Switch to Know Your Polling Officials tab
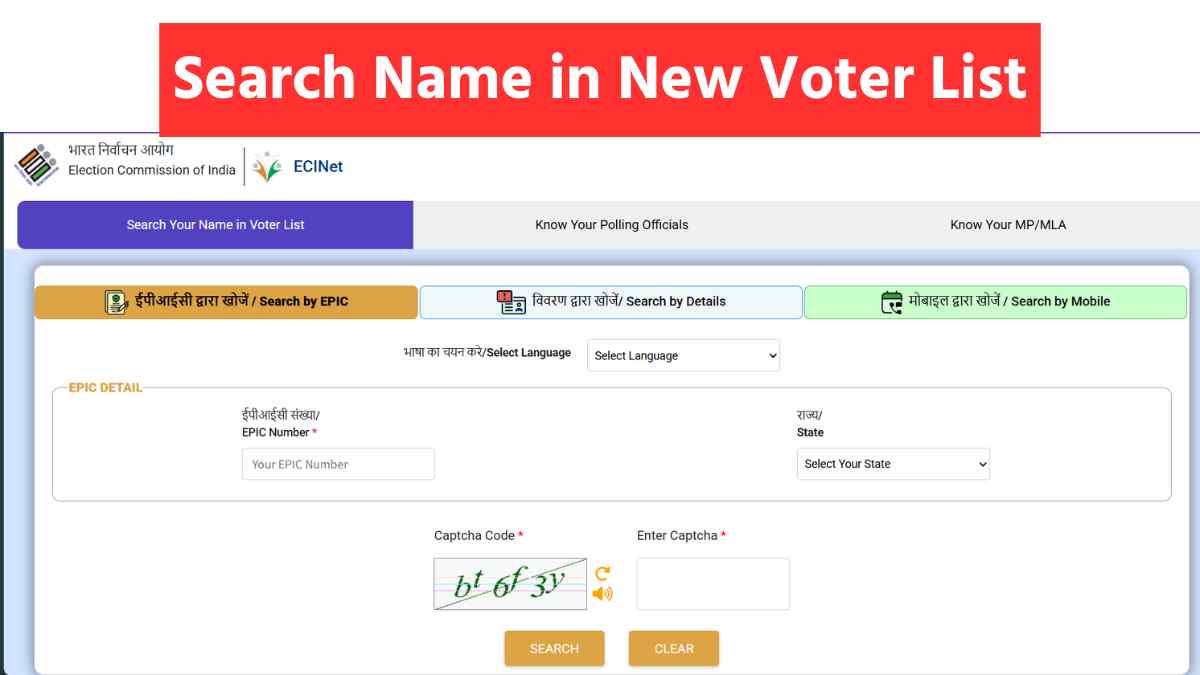 [x=611, y=225]
